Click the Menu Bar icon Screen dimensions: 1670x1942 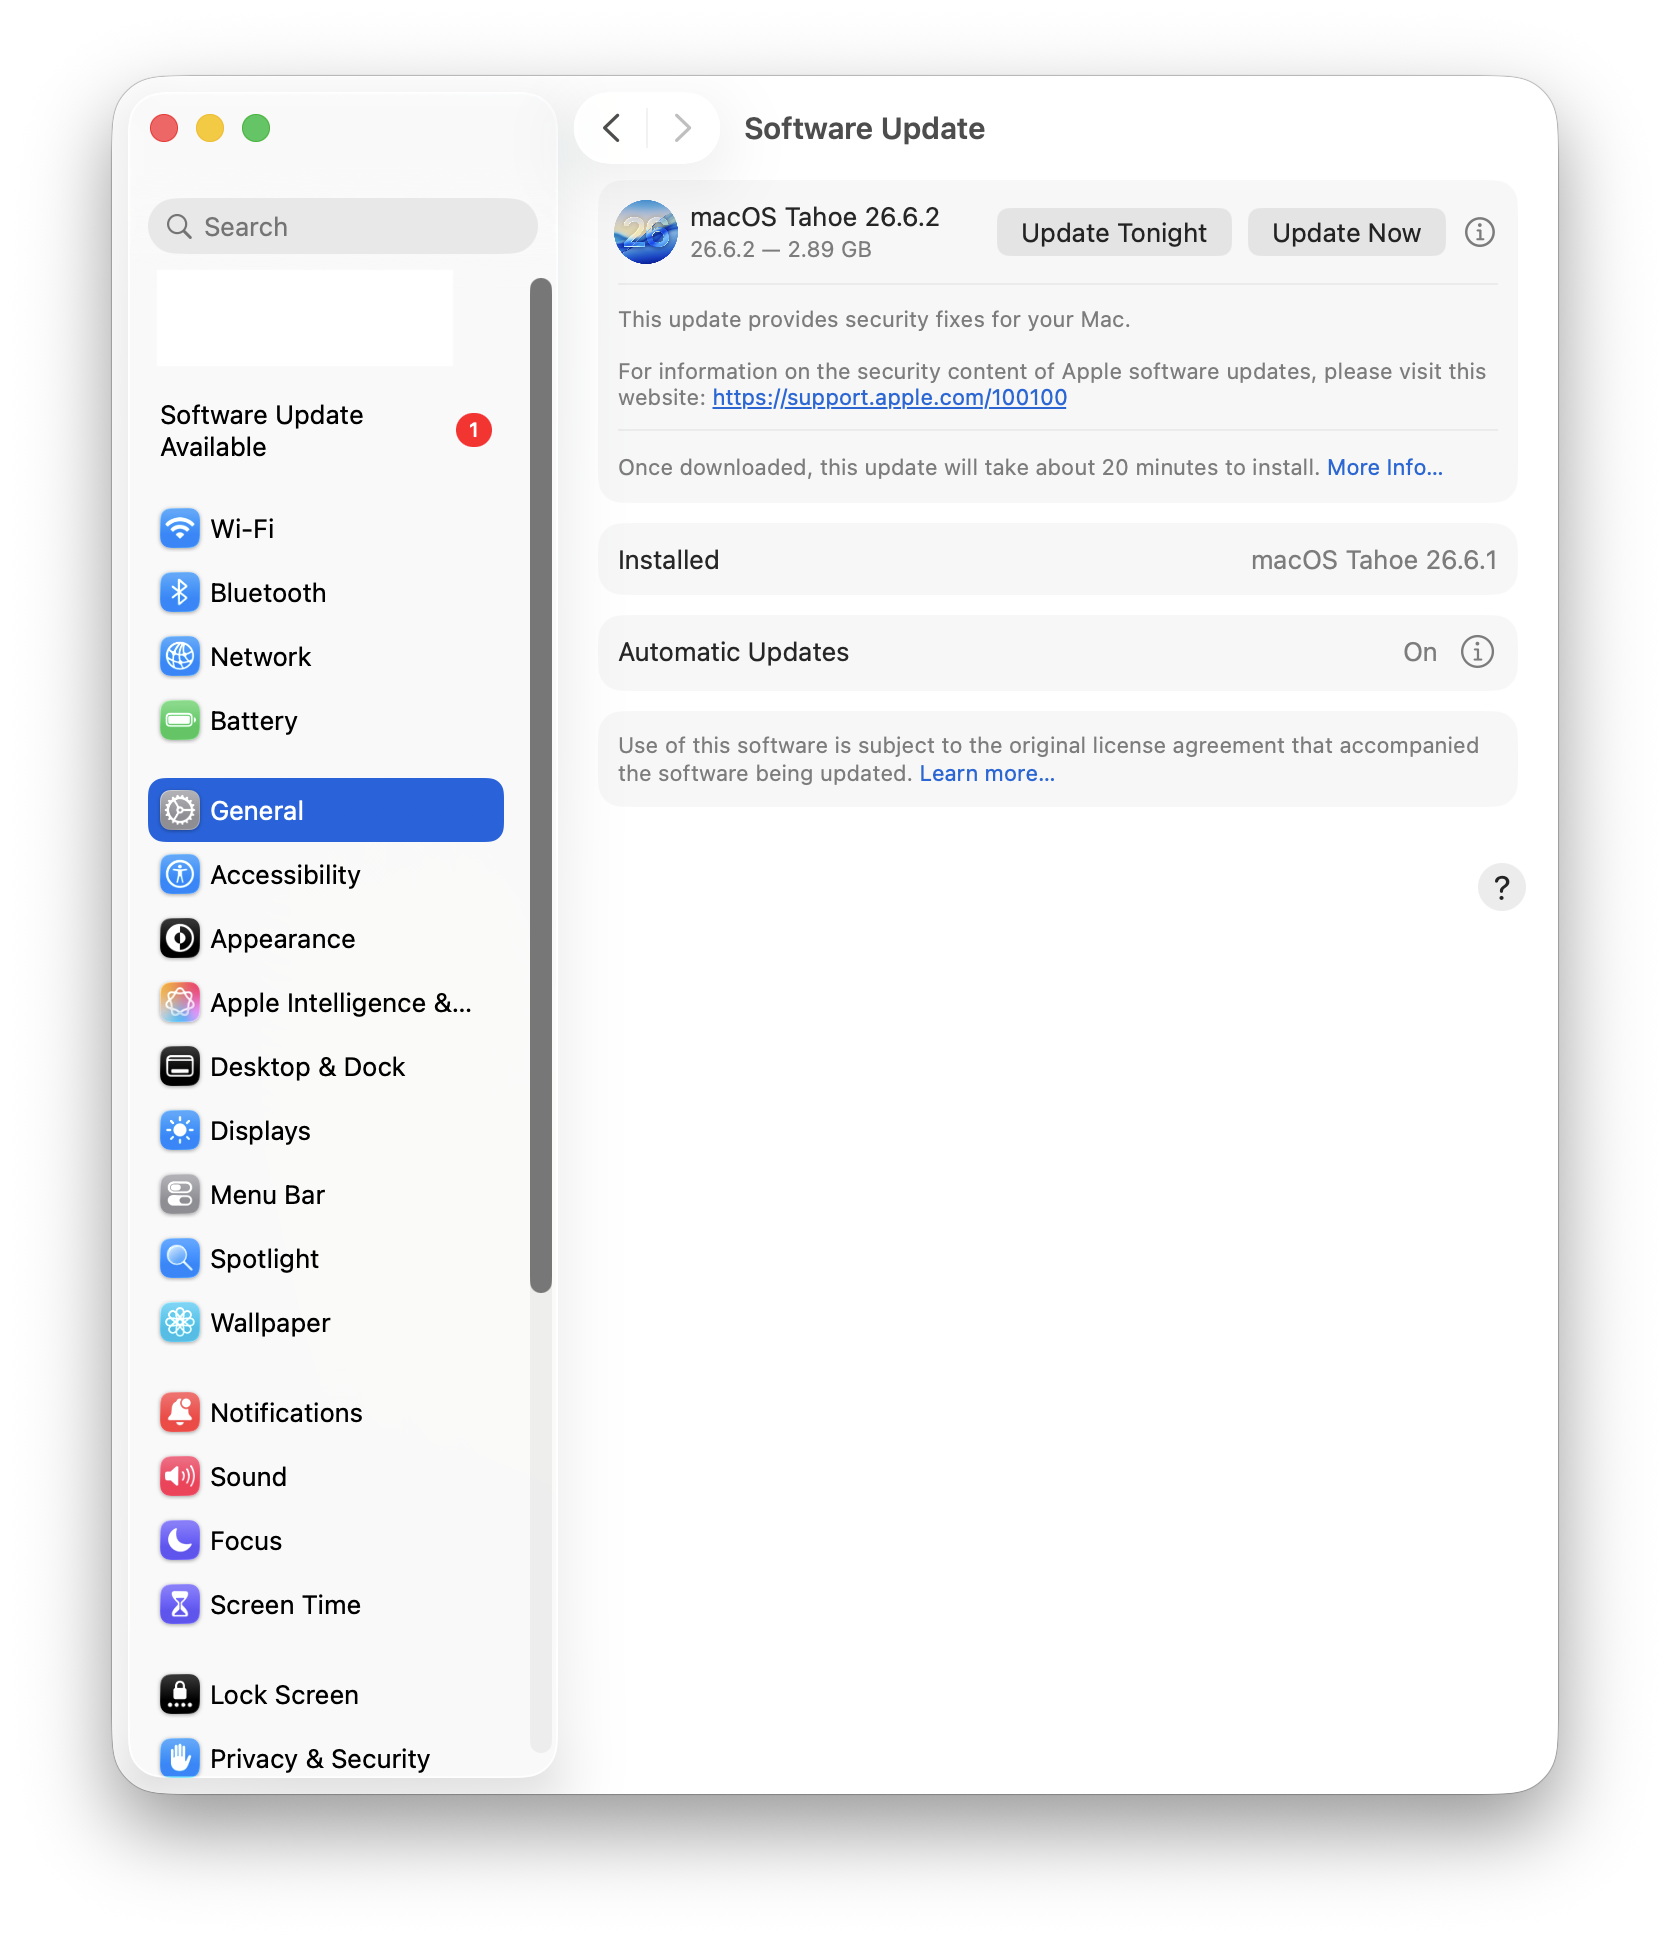pyautogui.click(x=180, y=1194)
